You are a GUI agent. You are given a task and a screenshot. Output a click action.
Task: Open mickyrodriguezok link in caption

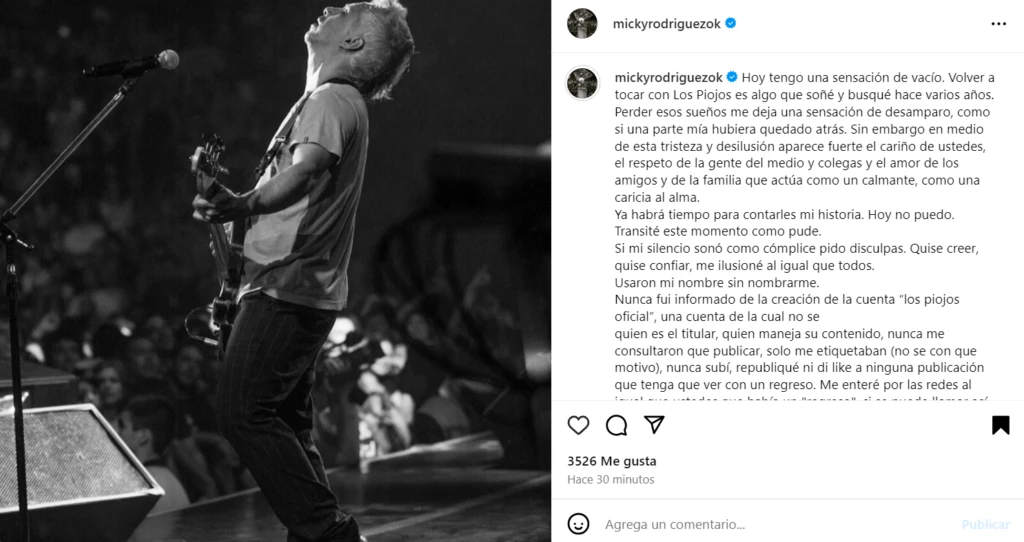coord(668,77)
